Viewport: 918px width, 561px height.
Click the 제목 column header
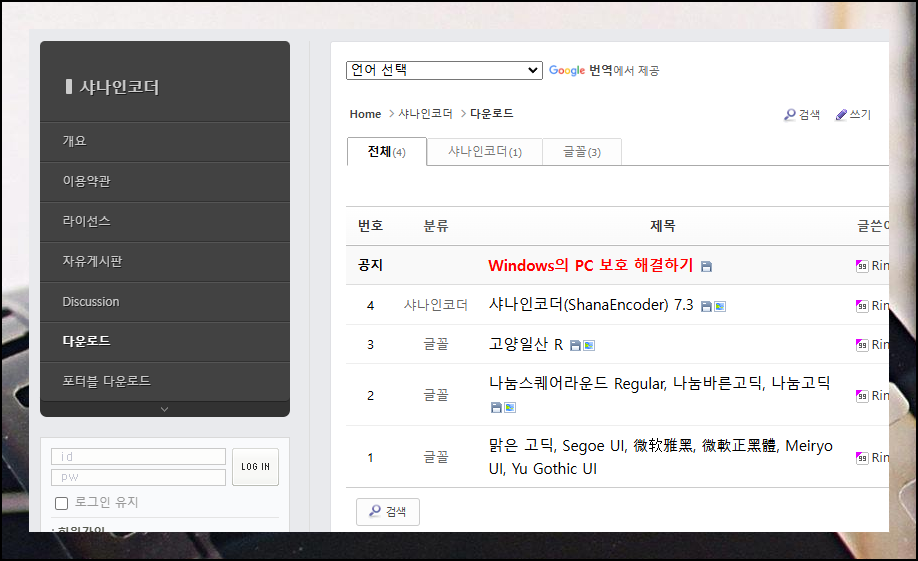(663, 226)
